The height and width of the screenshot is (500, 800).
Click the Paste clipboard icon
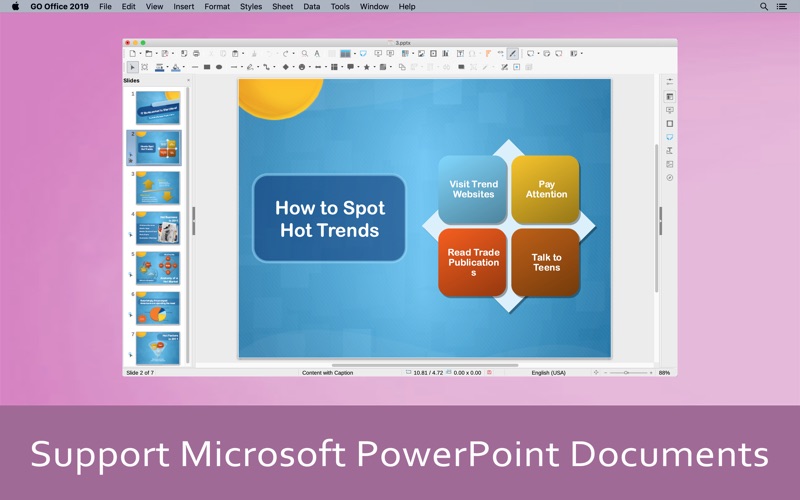235,53
